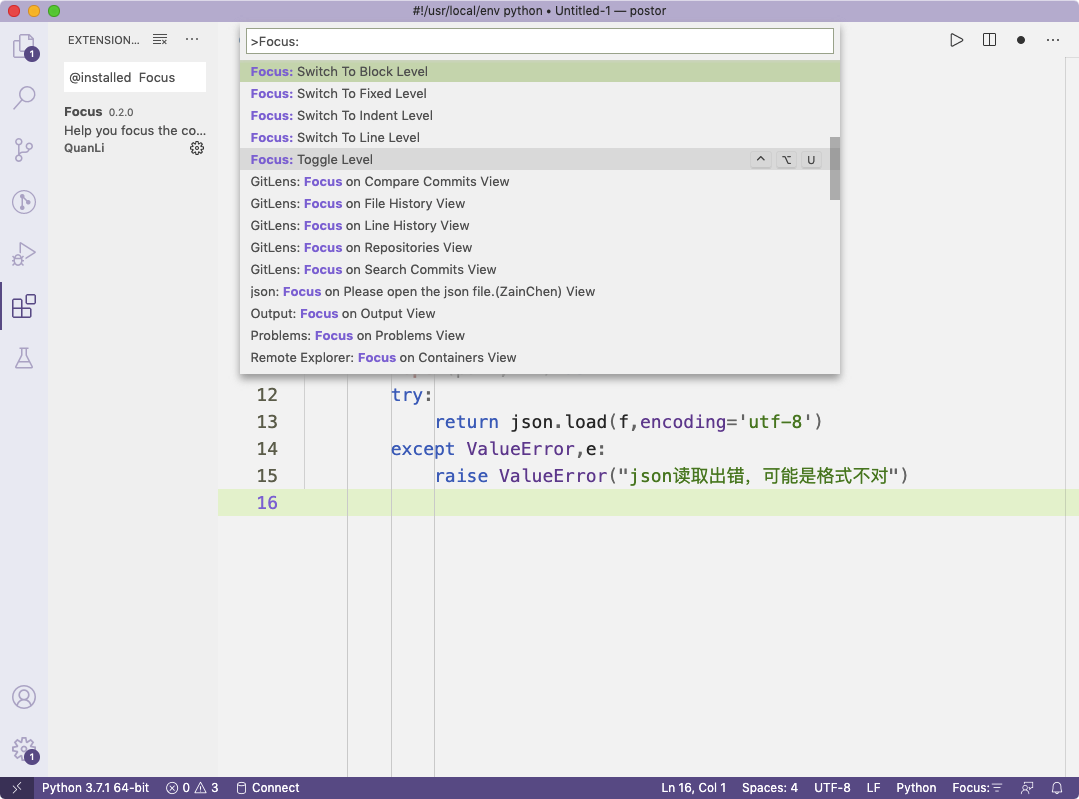Screen dimensions: 1079x799
Task: Run Focus: Switch To Fixed Level
Action: click(540, 94)
